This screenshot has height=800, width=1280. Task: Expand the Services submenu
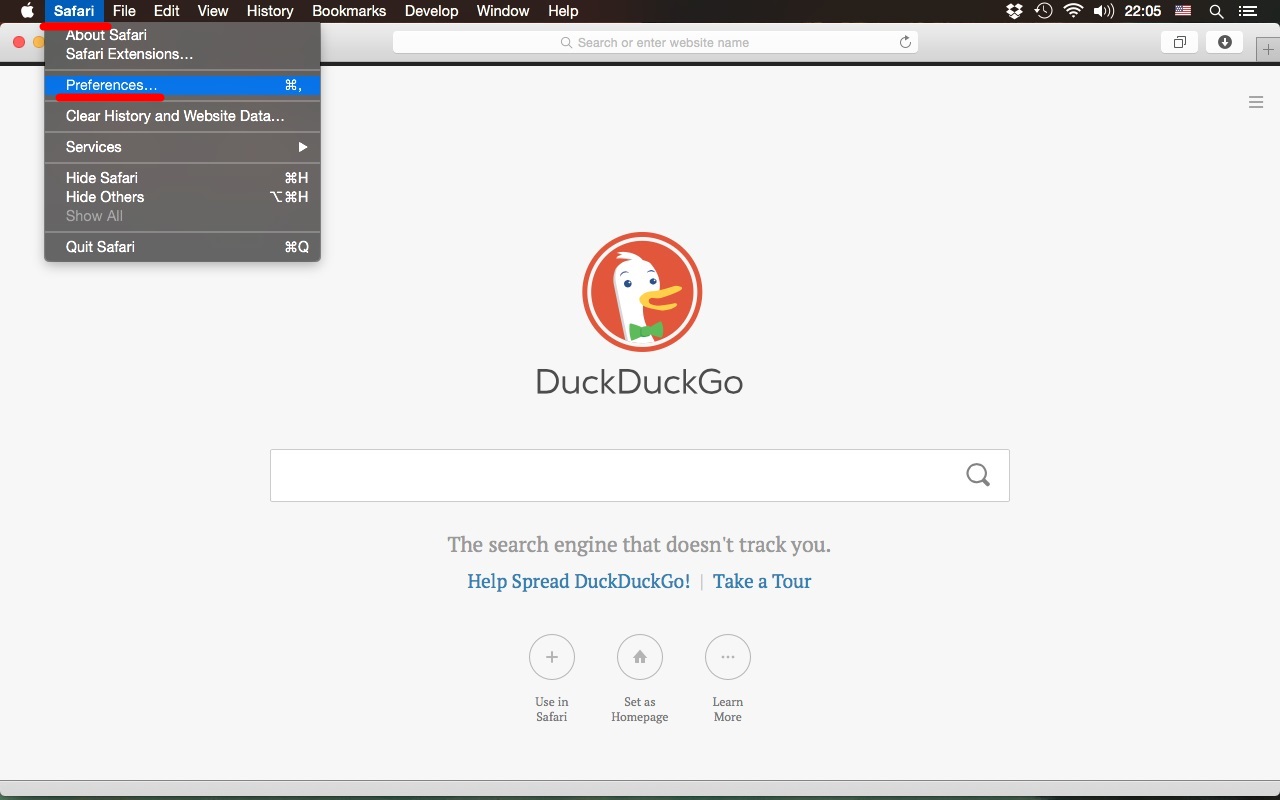[182, 147]
